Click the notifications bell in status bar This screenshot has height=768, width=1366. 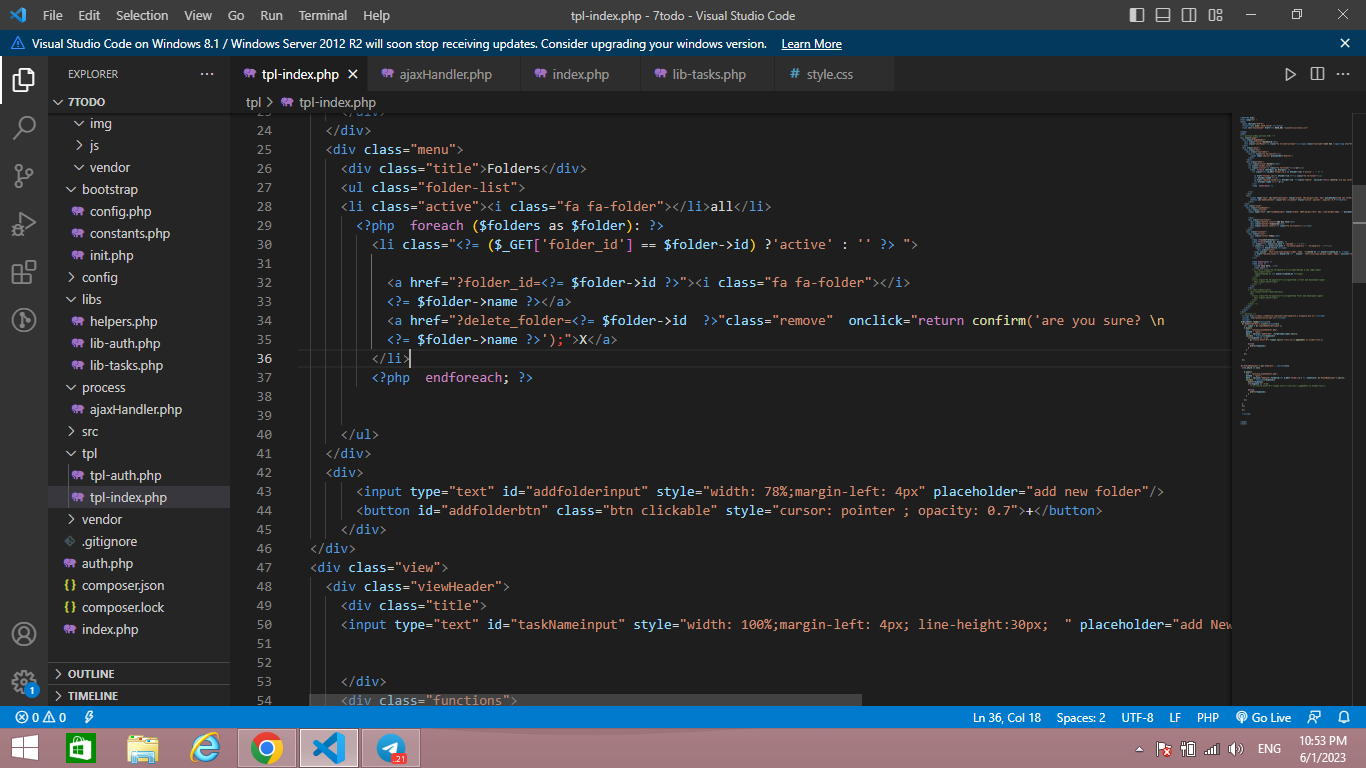1346,717
